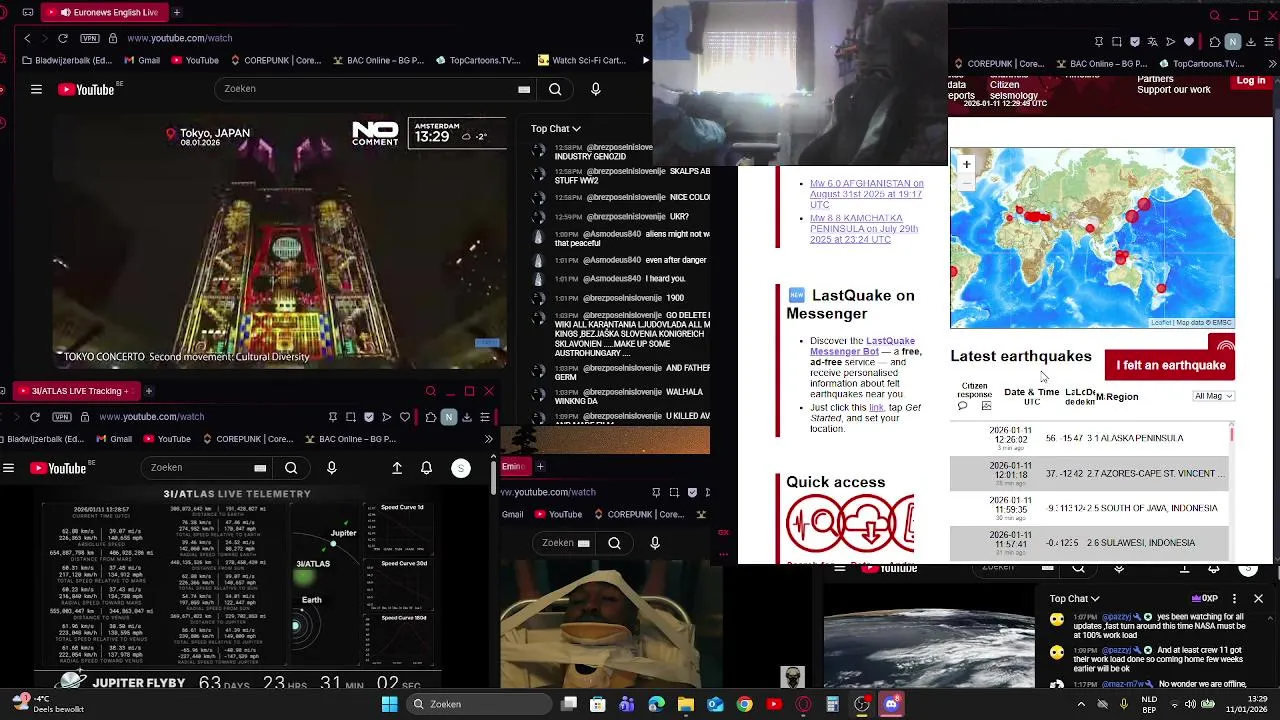This screenshot has width=1280, height=720.
Task: Expand hidden bookmarks chevron in 3I/ATLAS window
Action: pyautogui.click(x=488, y=439)
